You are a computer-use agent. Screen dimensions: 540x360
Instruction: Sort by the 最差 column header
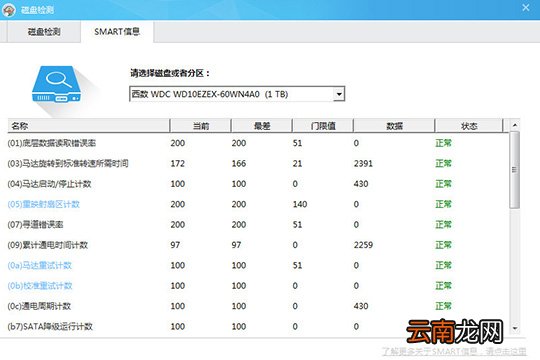click(262, 126)
